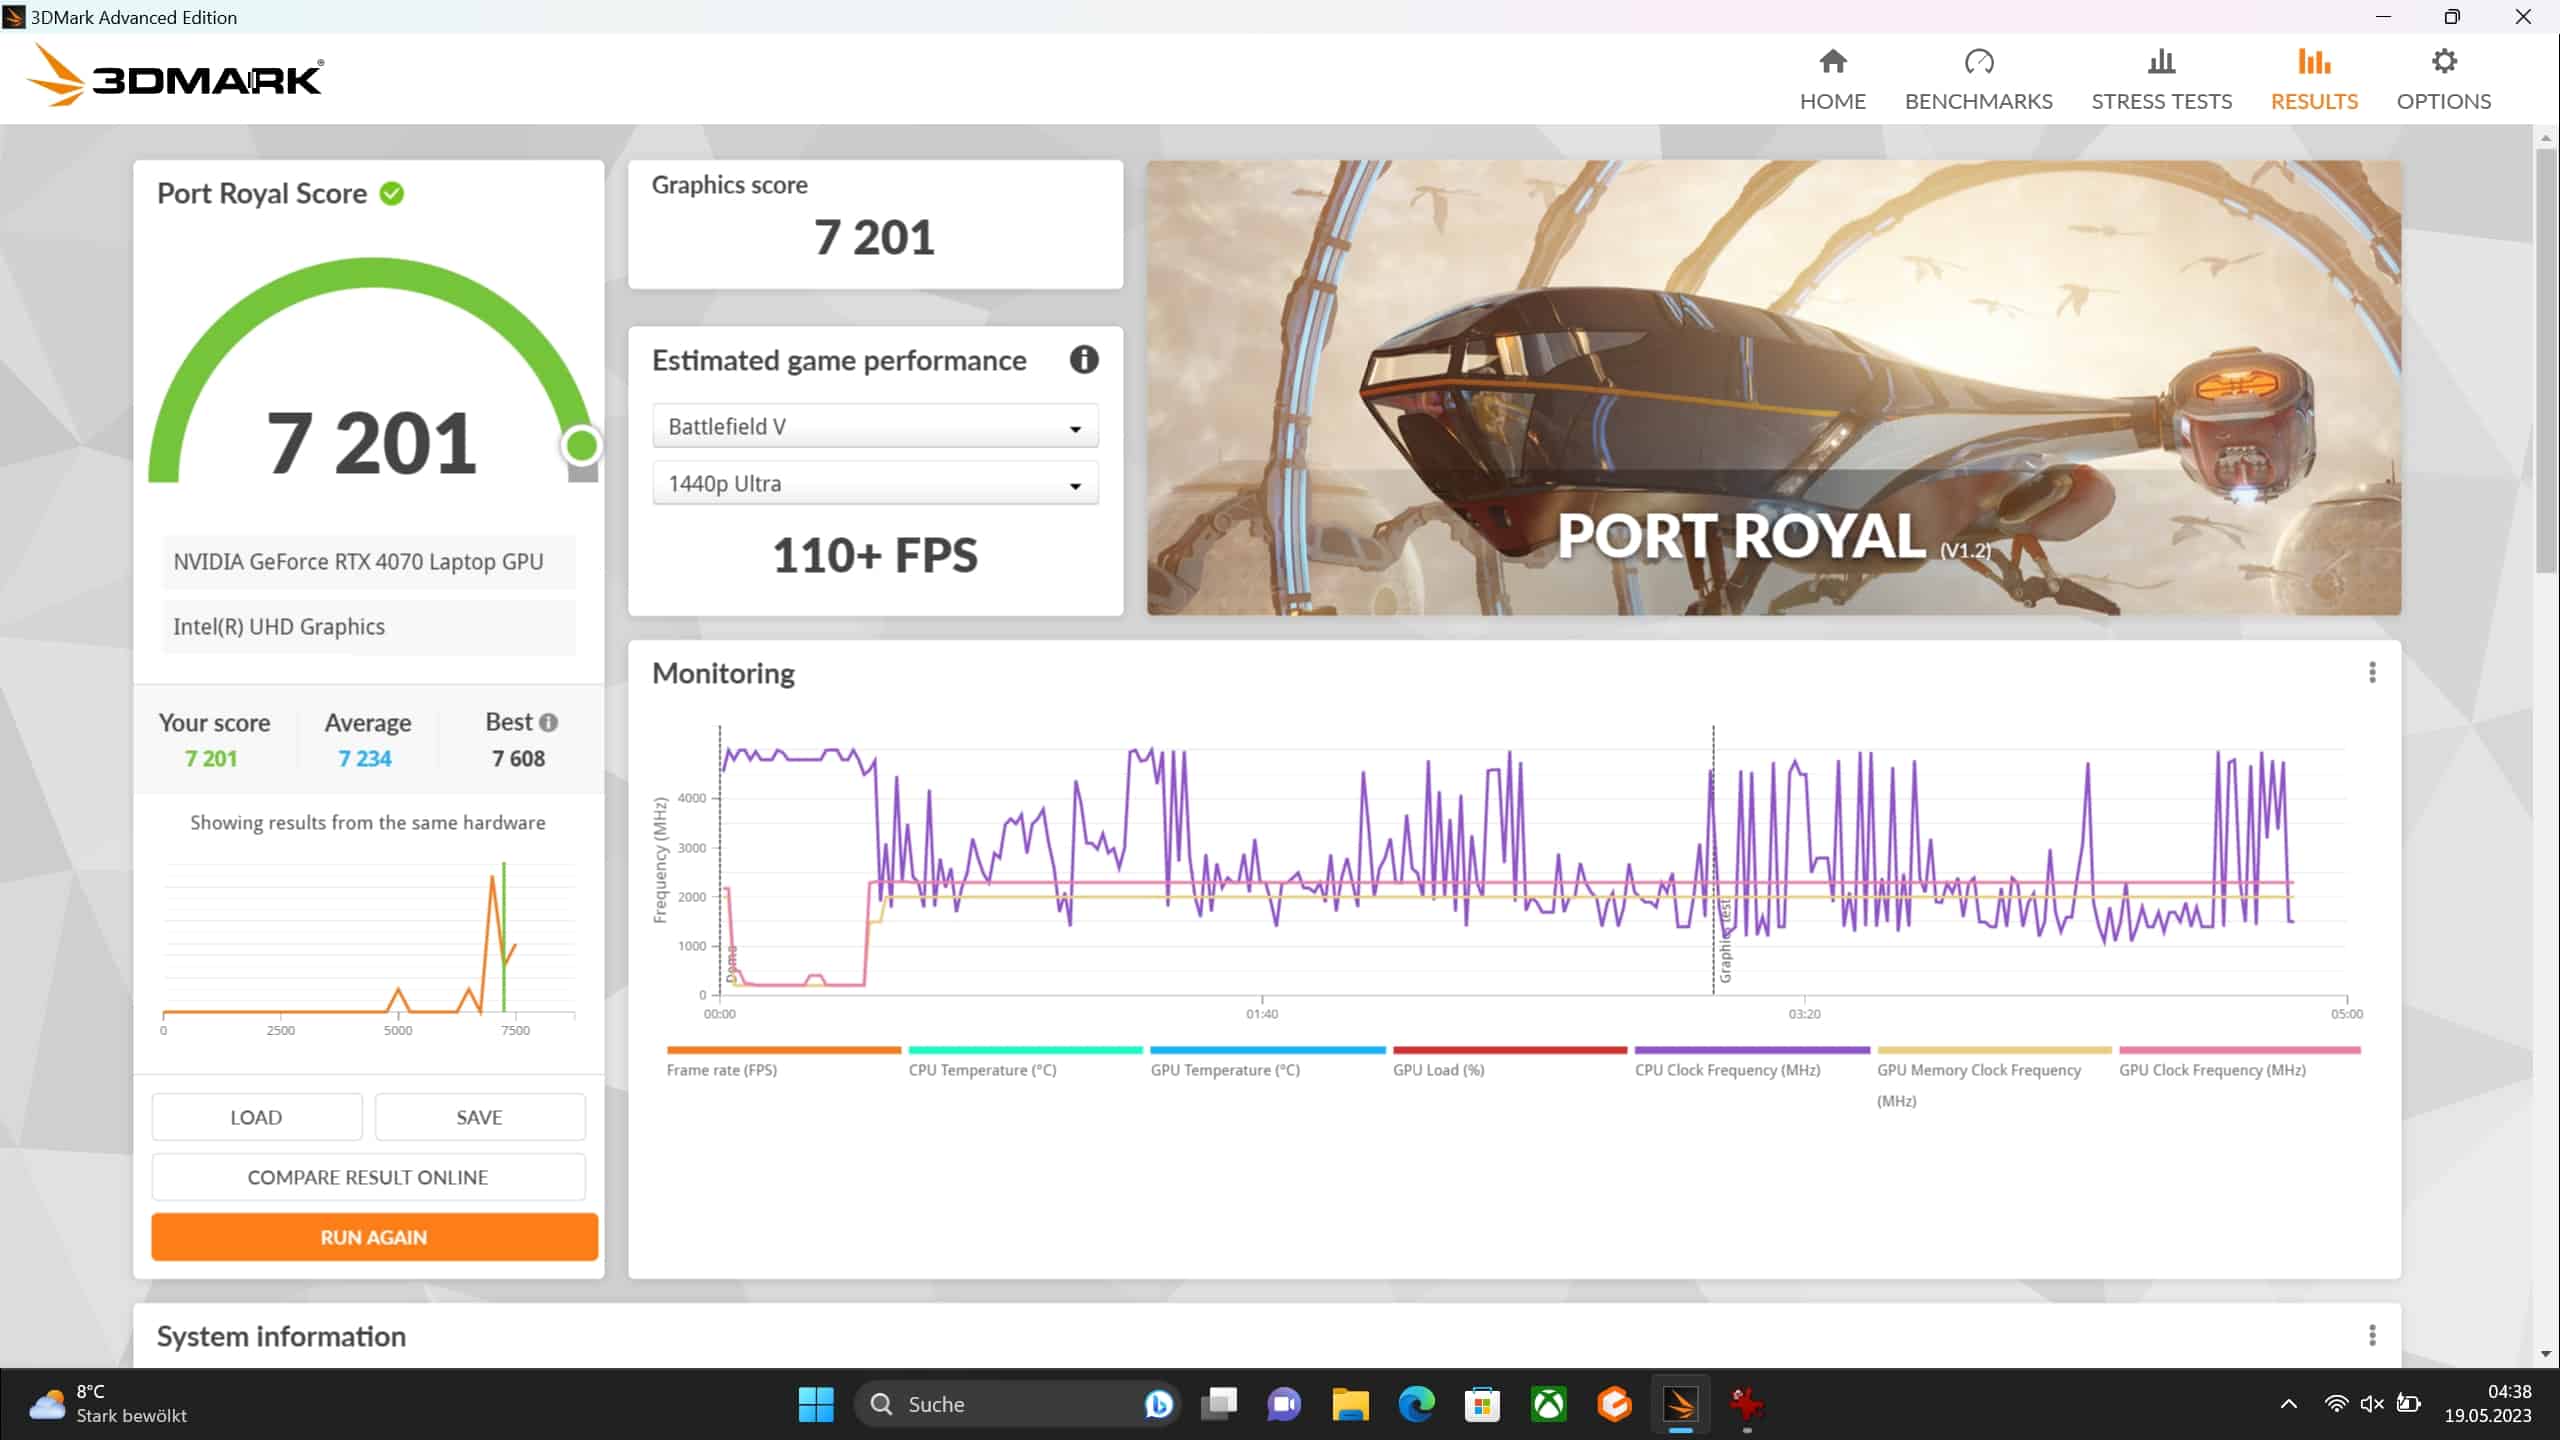Click the Best score info icon
2560x1440 pixels.
pos(548,722)
